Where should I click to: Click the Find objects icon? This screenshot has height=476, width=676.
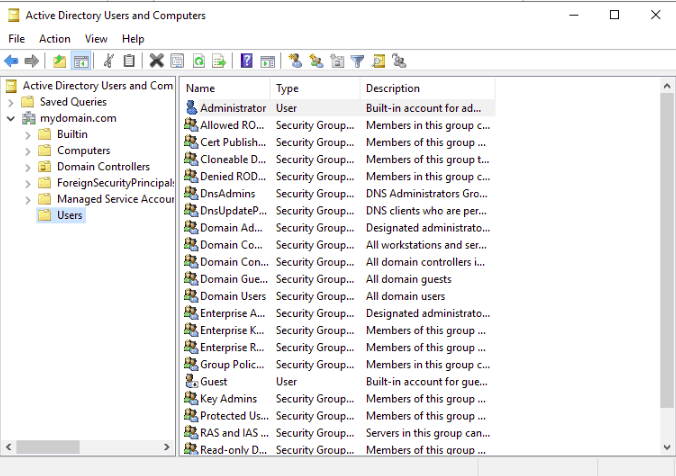click(x=379, y=61)
